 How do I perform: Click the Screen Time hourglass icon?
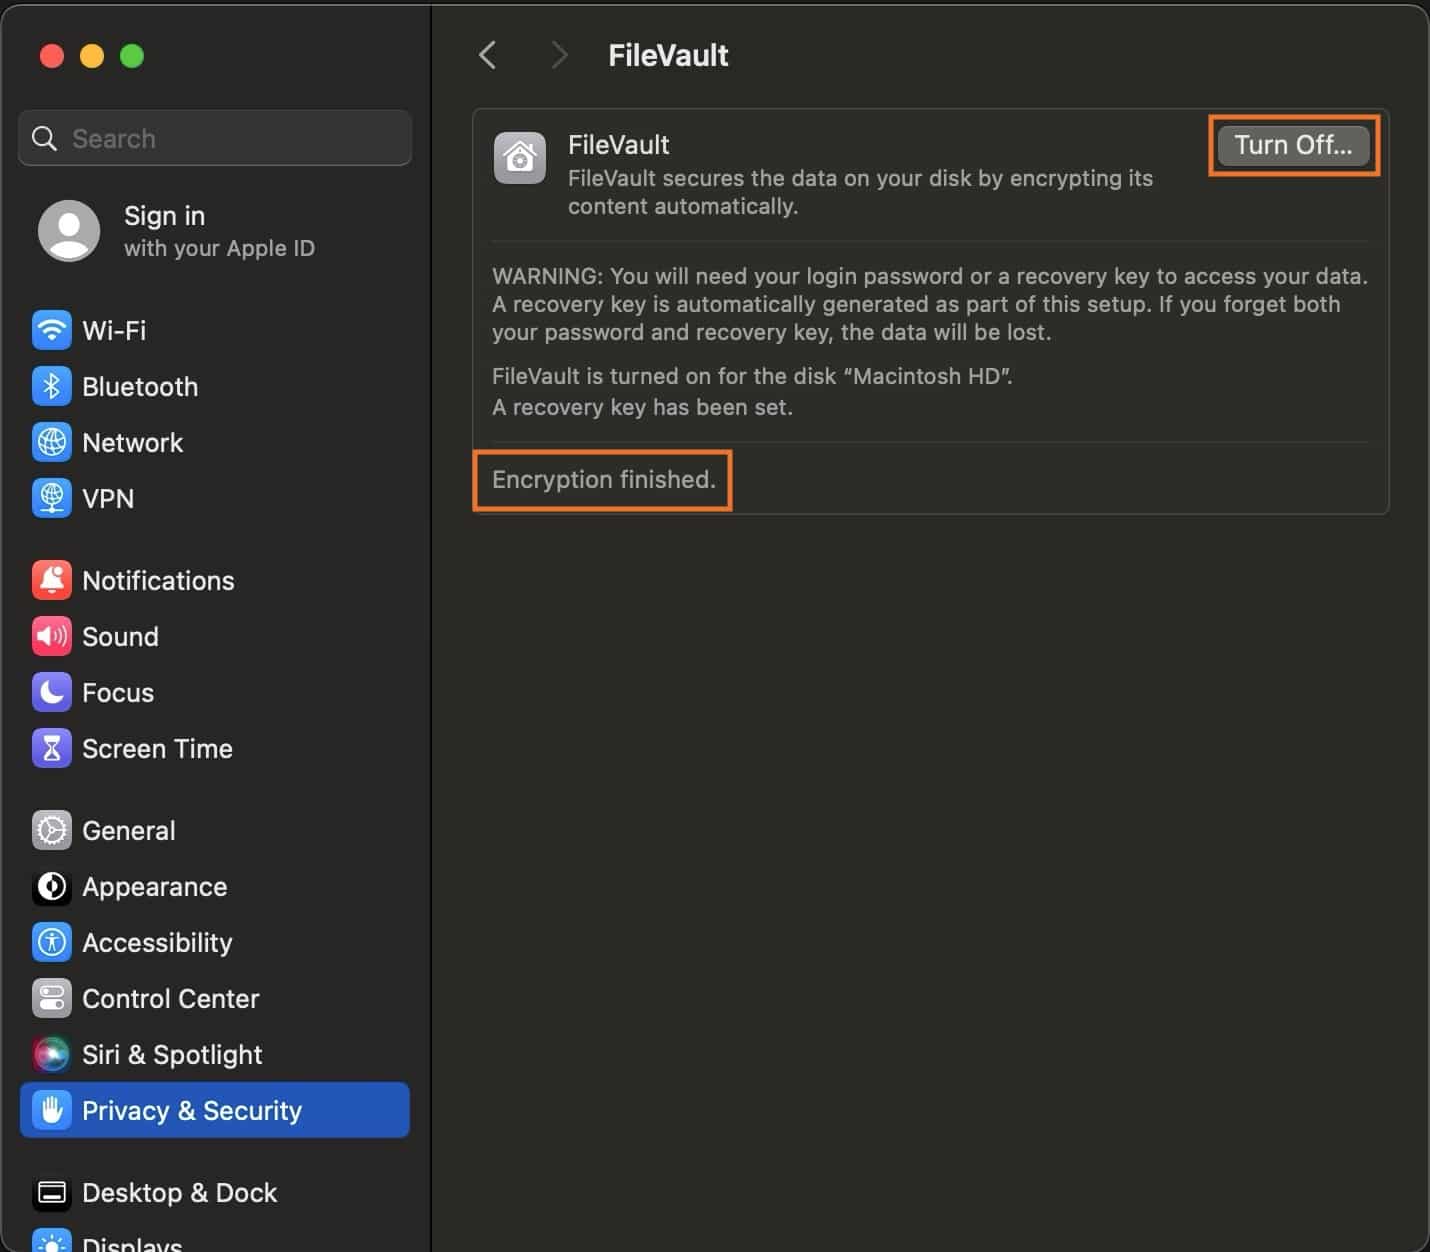(52, 748)
